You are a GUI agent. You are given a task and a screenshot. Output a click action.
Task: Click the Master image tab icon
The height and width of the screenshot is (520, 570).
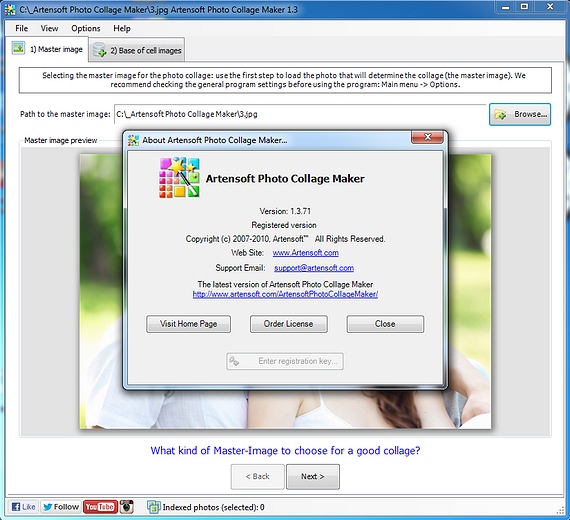click(18, 48)
